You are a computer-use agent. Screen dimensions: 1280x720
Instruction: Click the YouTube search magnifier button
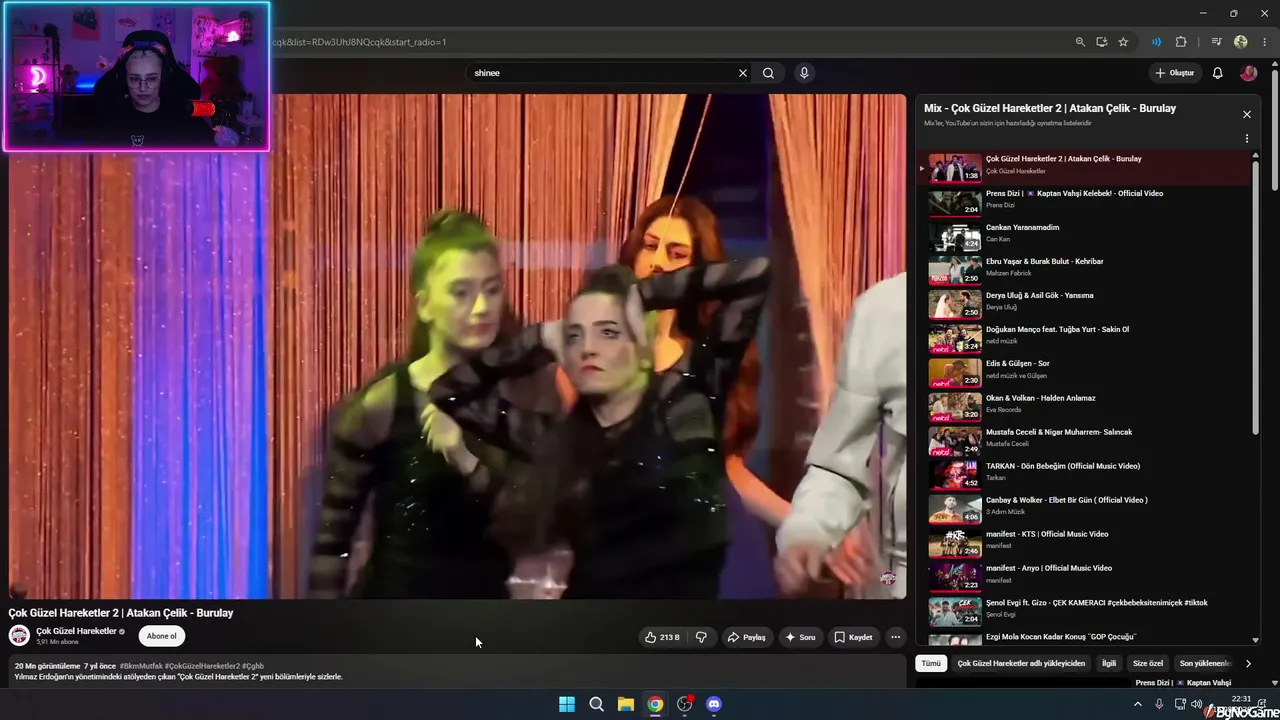point(768,73)
